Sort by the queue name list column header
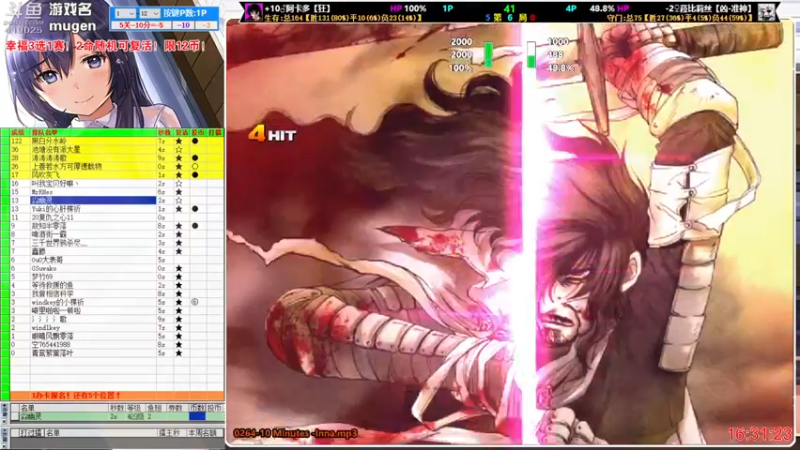The height and width of the screenshot is (450, 800). pos(93,133)
